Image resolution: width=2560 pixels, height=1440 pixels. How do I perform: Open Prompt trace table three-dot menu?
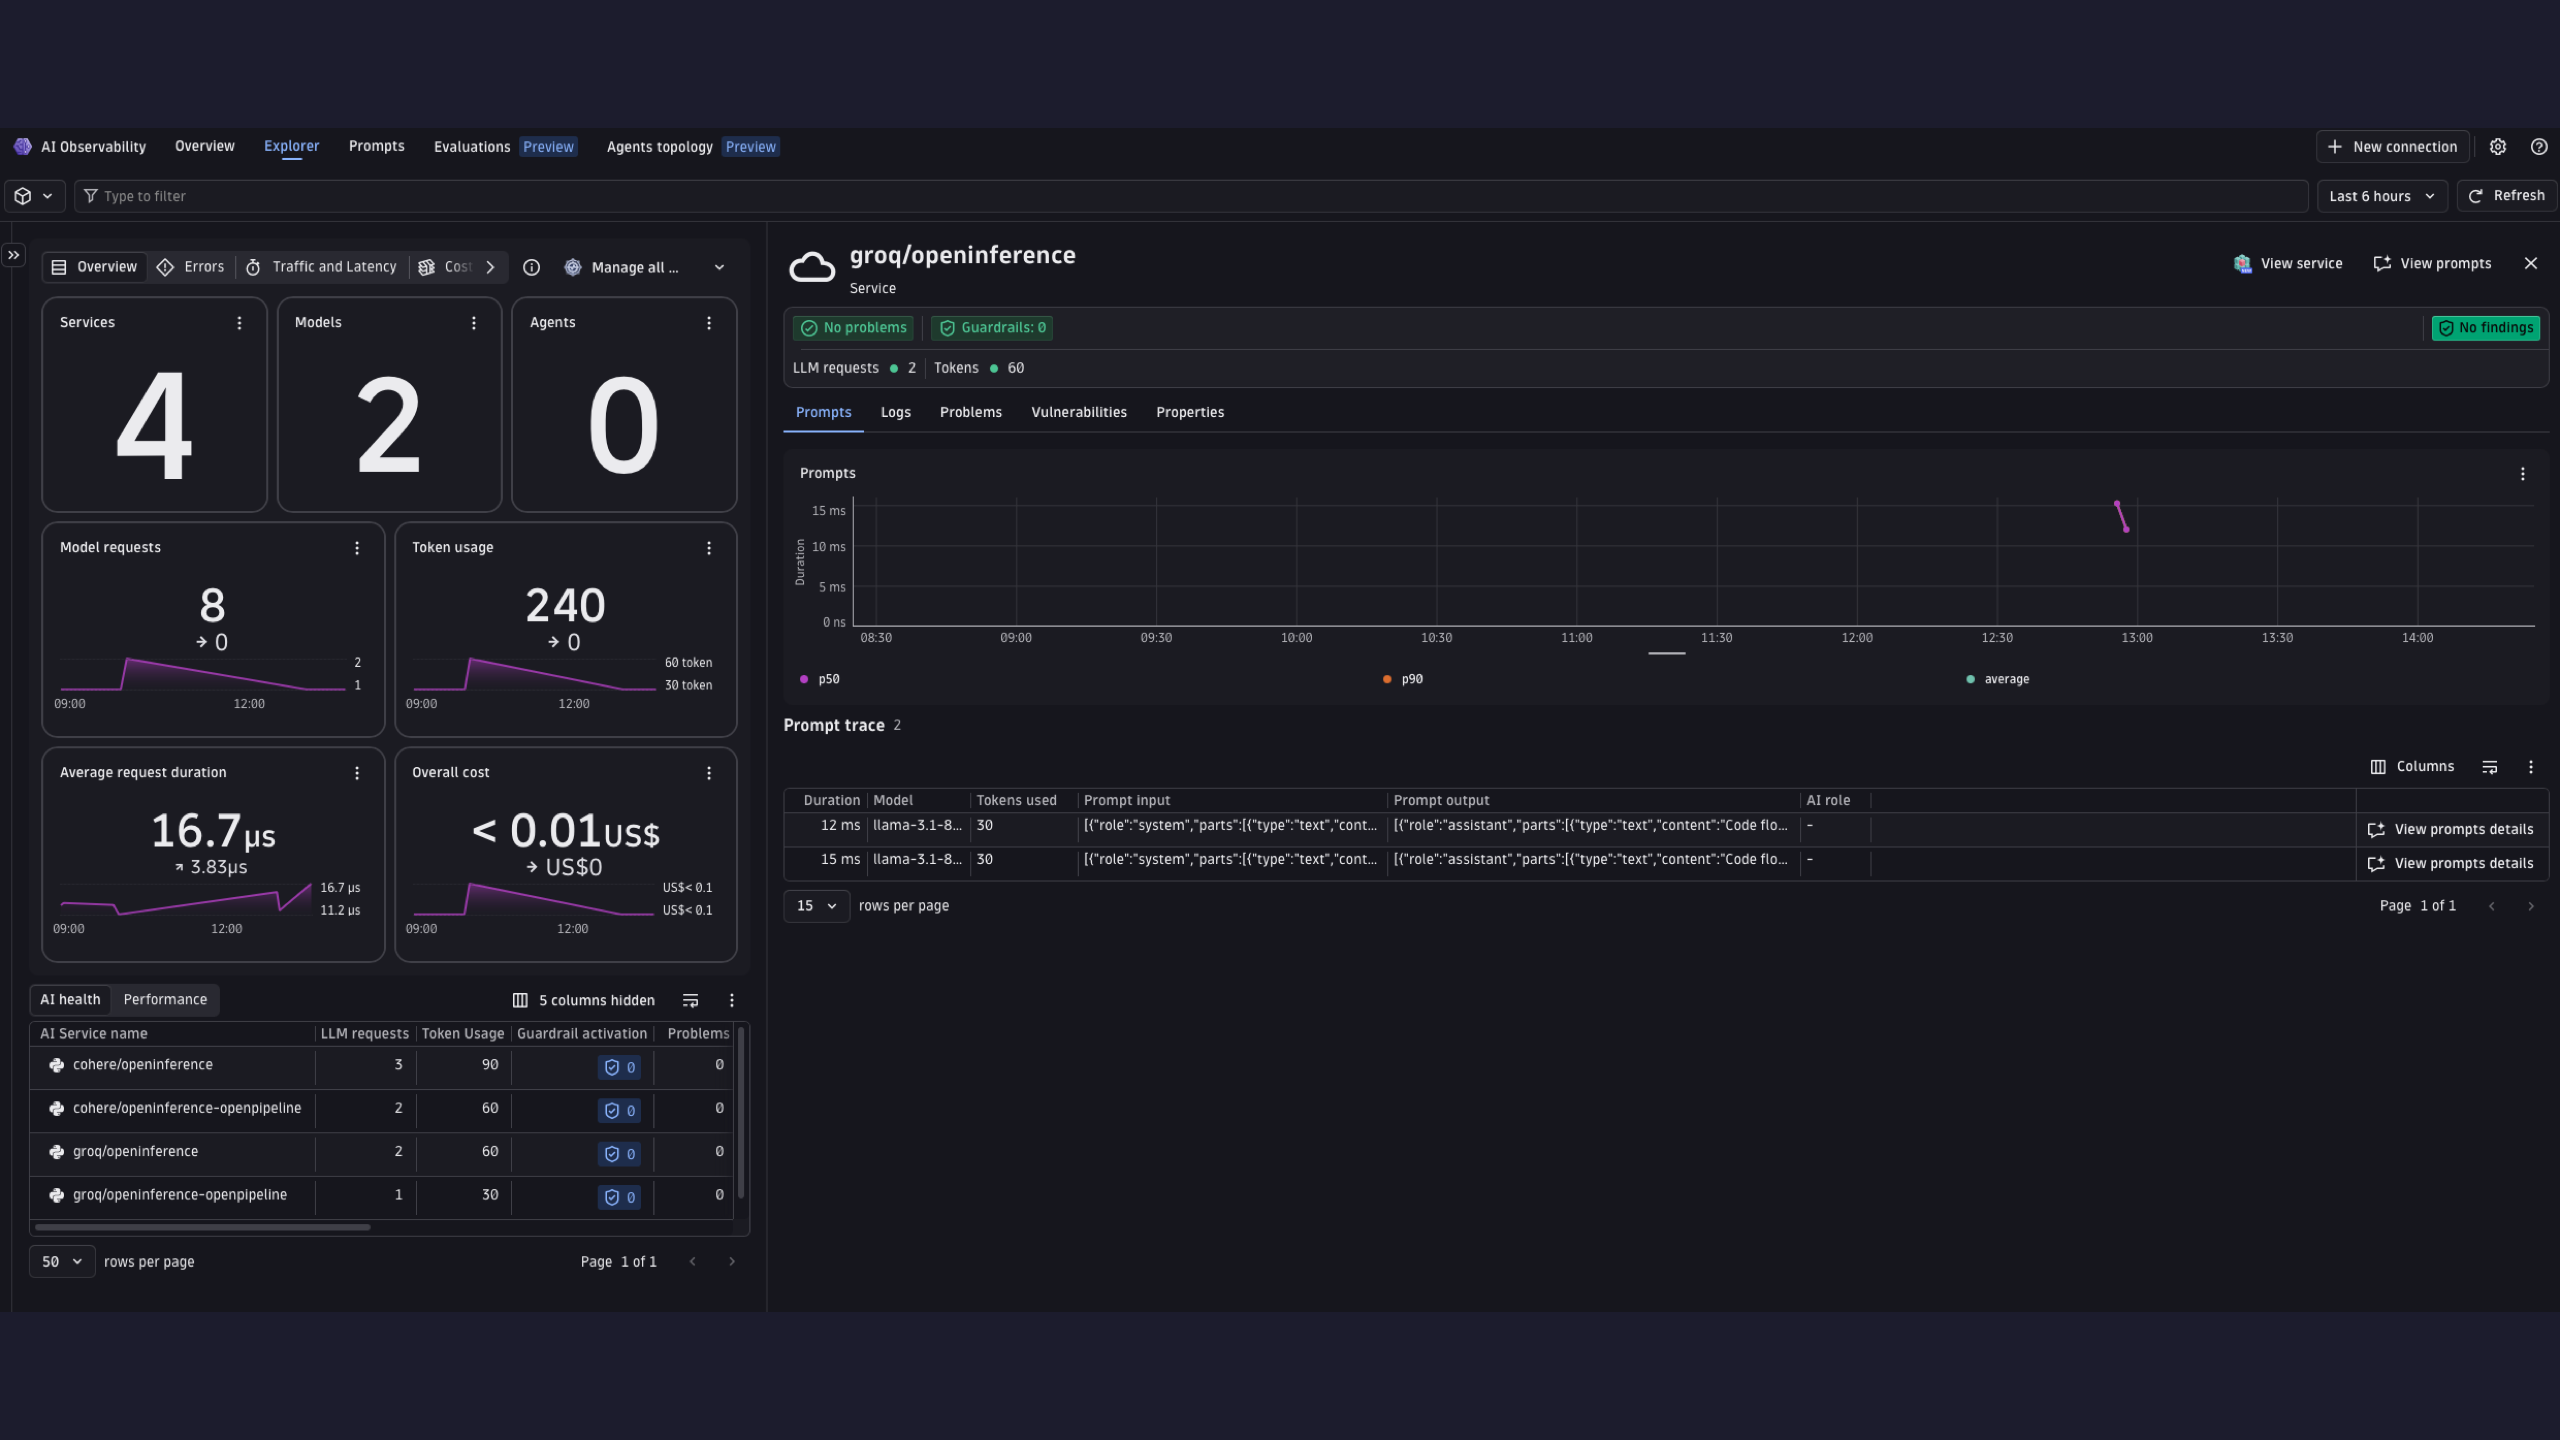(x=2531, y=767)
